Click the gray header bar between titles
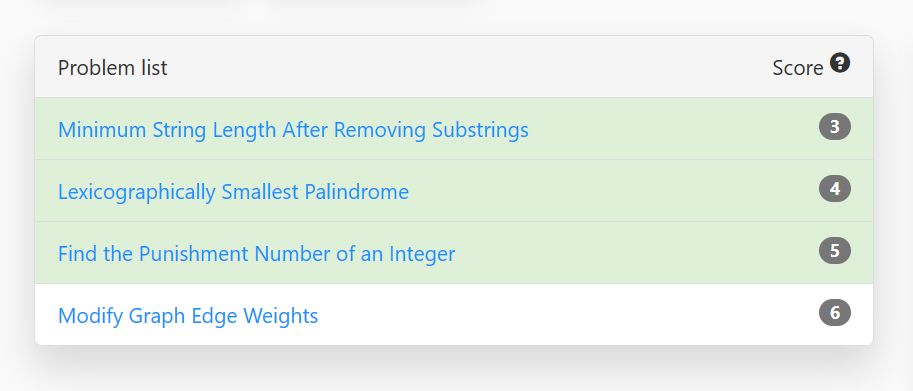Image resolution: width=913 pixels, height=391 pixels. pyautogui.click(x=466, y=67)
